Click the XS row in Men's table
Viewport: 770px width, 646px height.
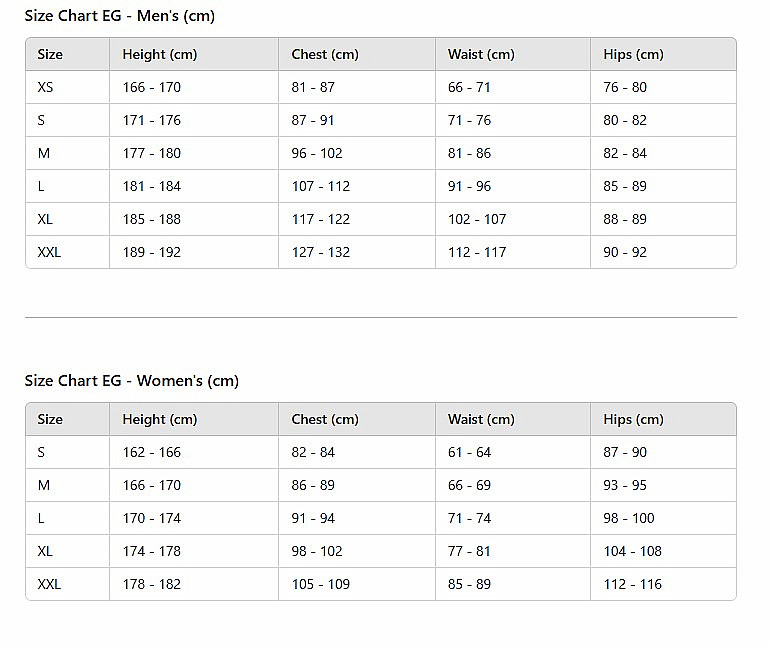click(381, 87)
